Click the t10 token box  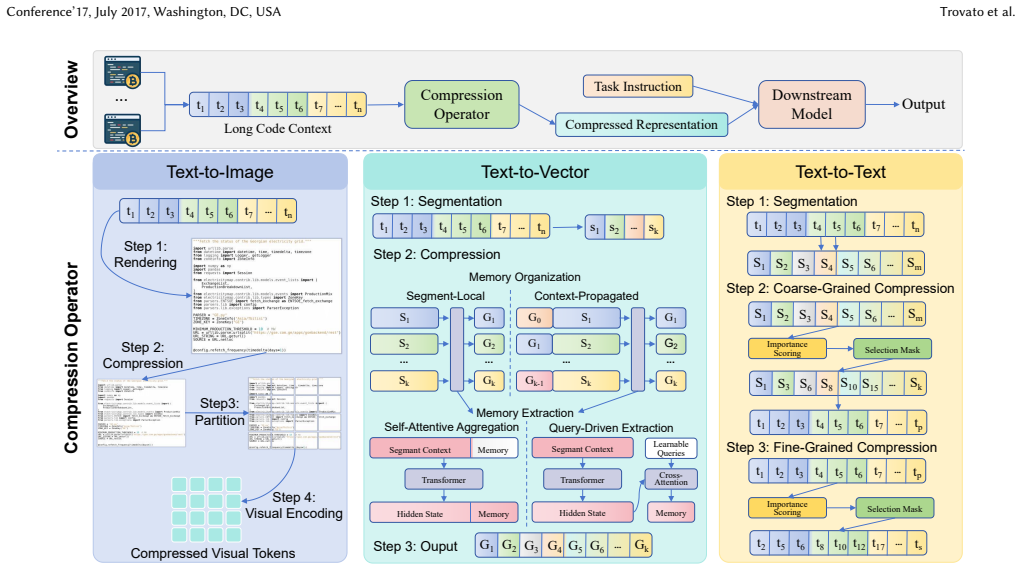(x=839, y=544)
